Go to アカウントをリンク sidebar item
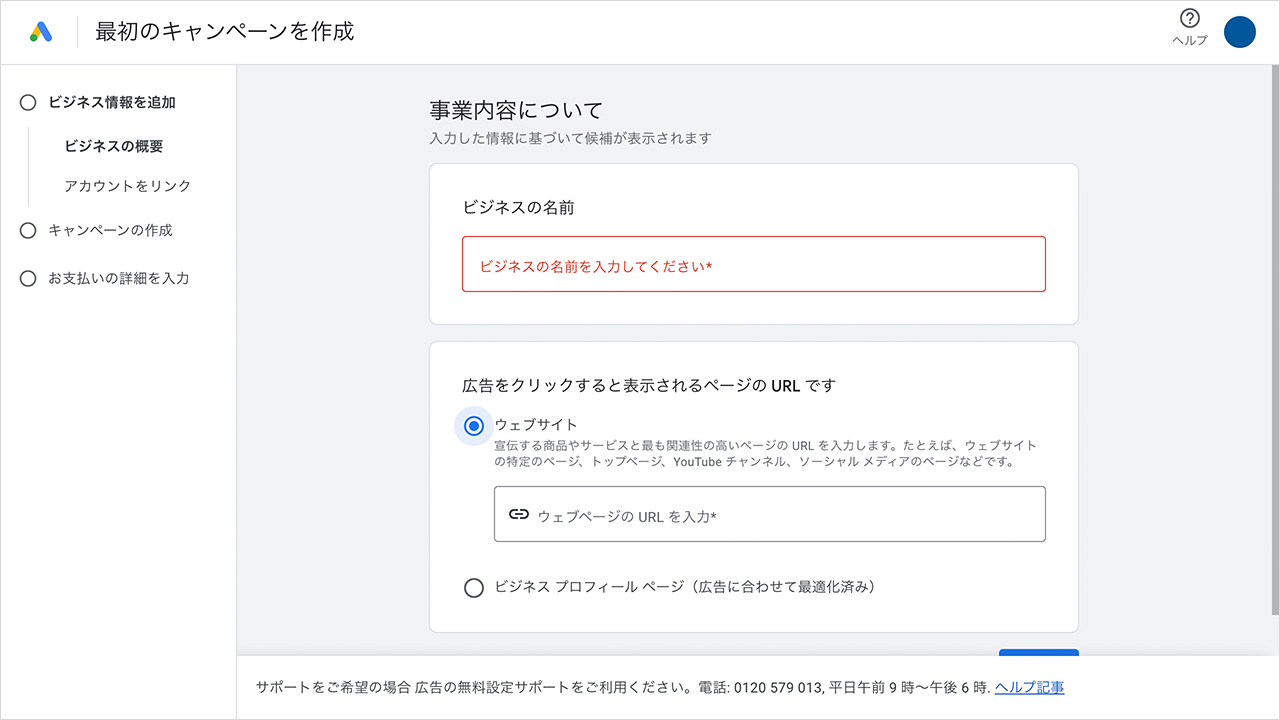This screenshot has width=1280, height=720. [127, 186]
